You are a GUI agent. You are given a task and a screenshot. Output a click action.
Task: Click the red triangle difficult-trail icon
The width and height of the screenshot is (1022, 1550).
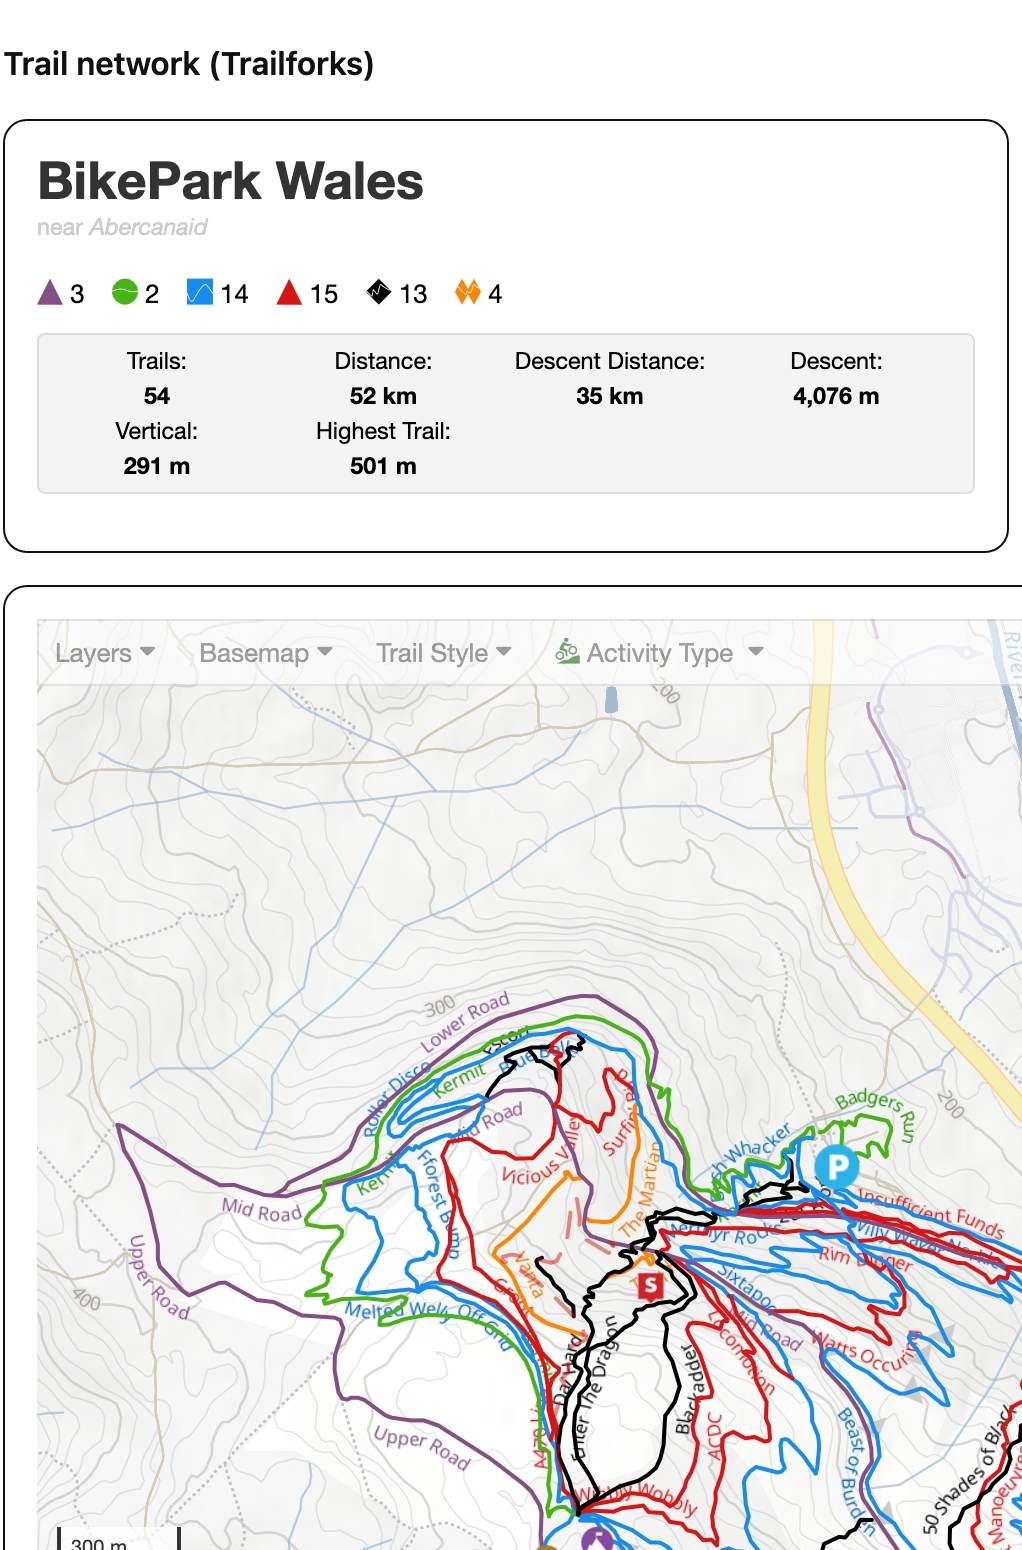289,292
